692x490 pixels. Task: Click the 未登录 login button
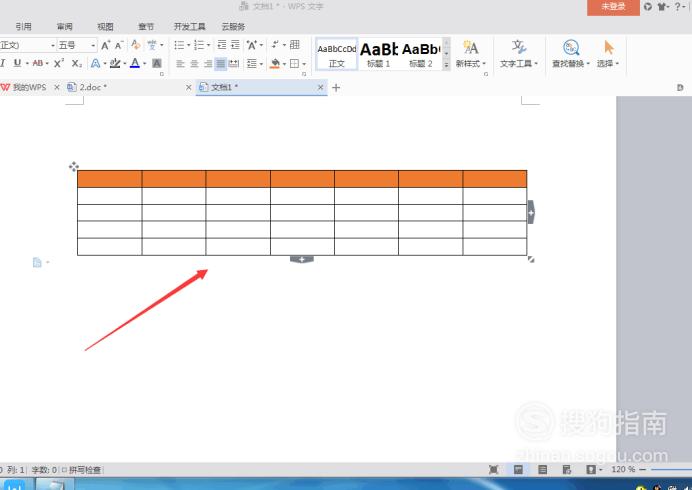click(x=613, y=7)
